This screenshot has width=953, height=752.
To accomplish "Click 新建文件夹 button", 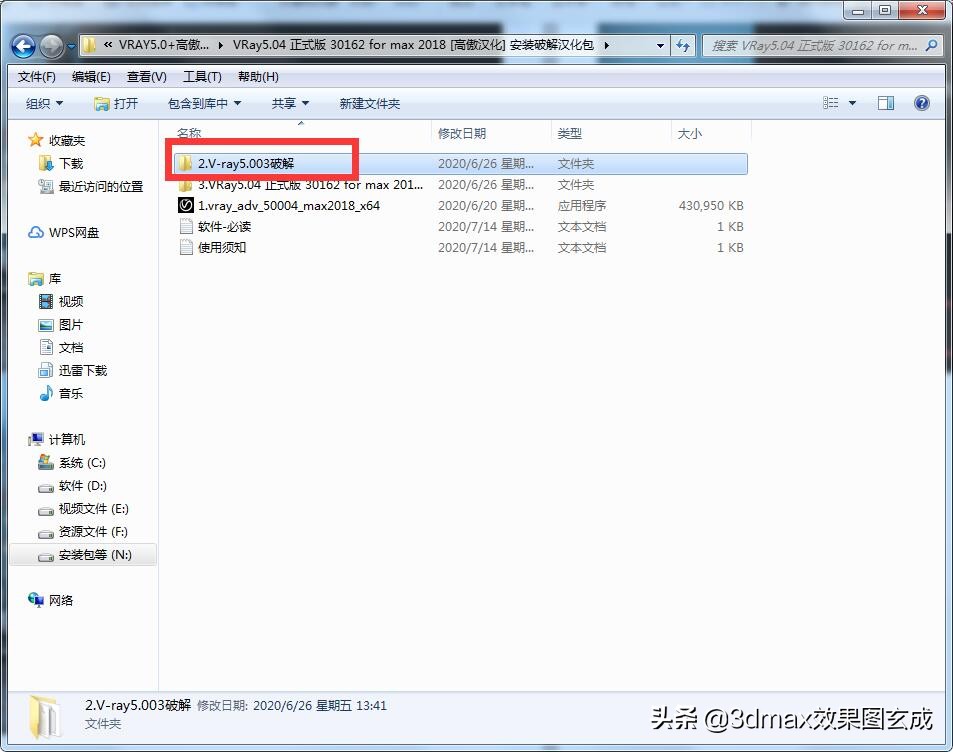I will [x=370, y=103].
